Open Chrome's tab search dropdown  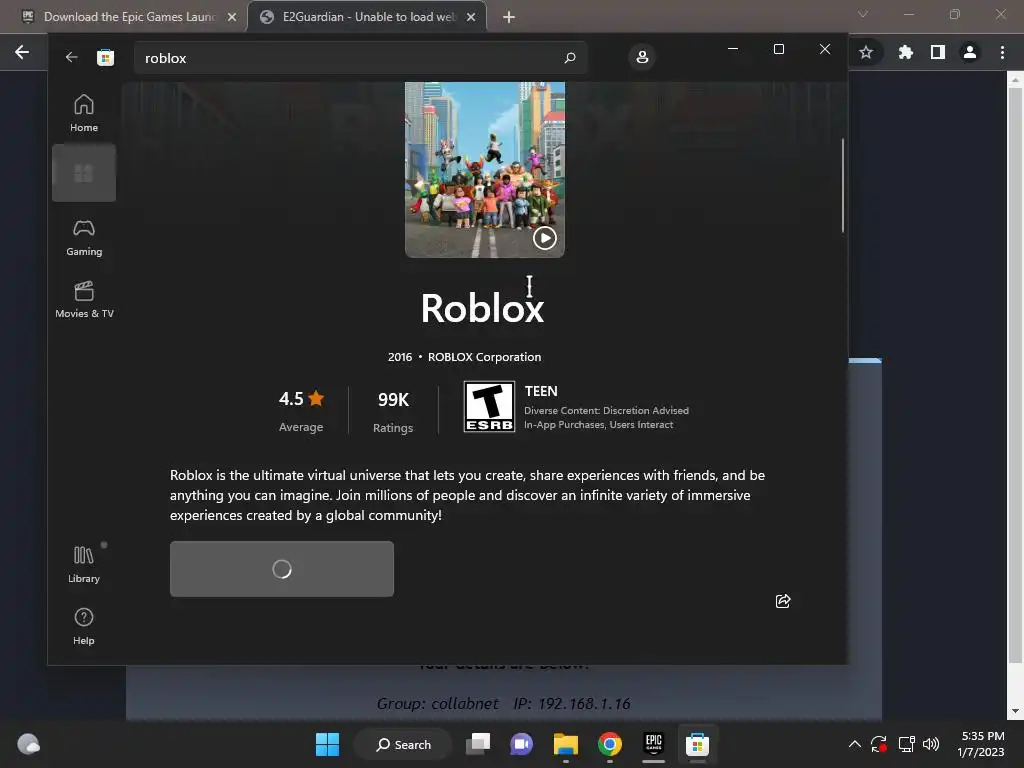(863, 14)
